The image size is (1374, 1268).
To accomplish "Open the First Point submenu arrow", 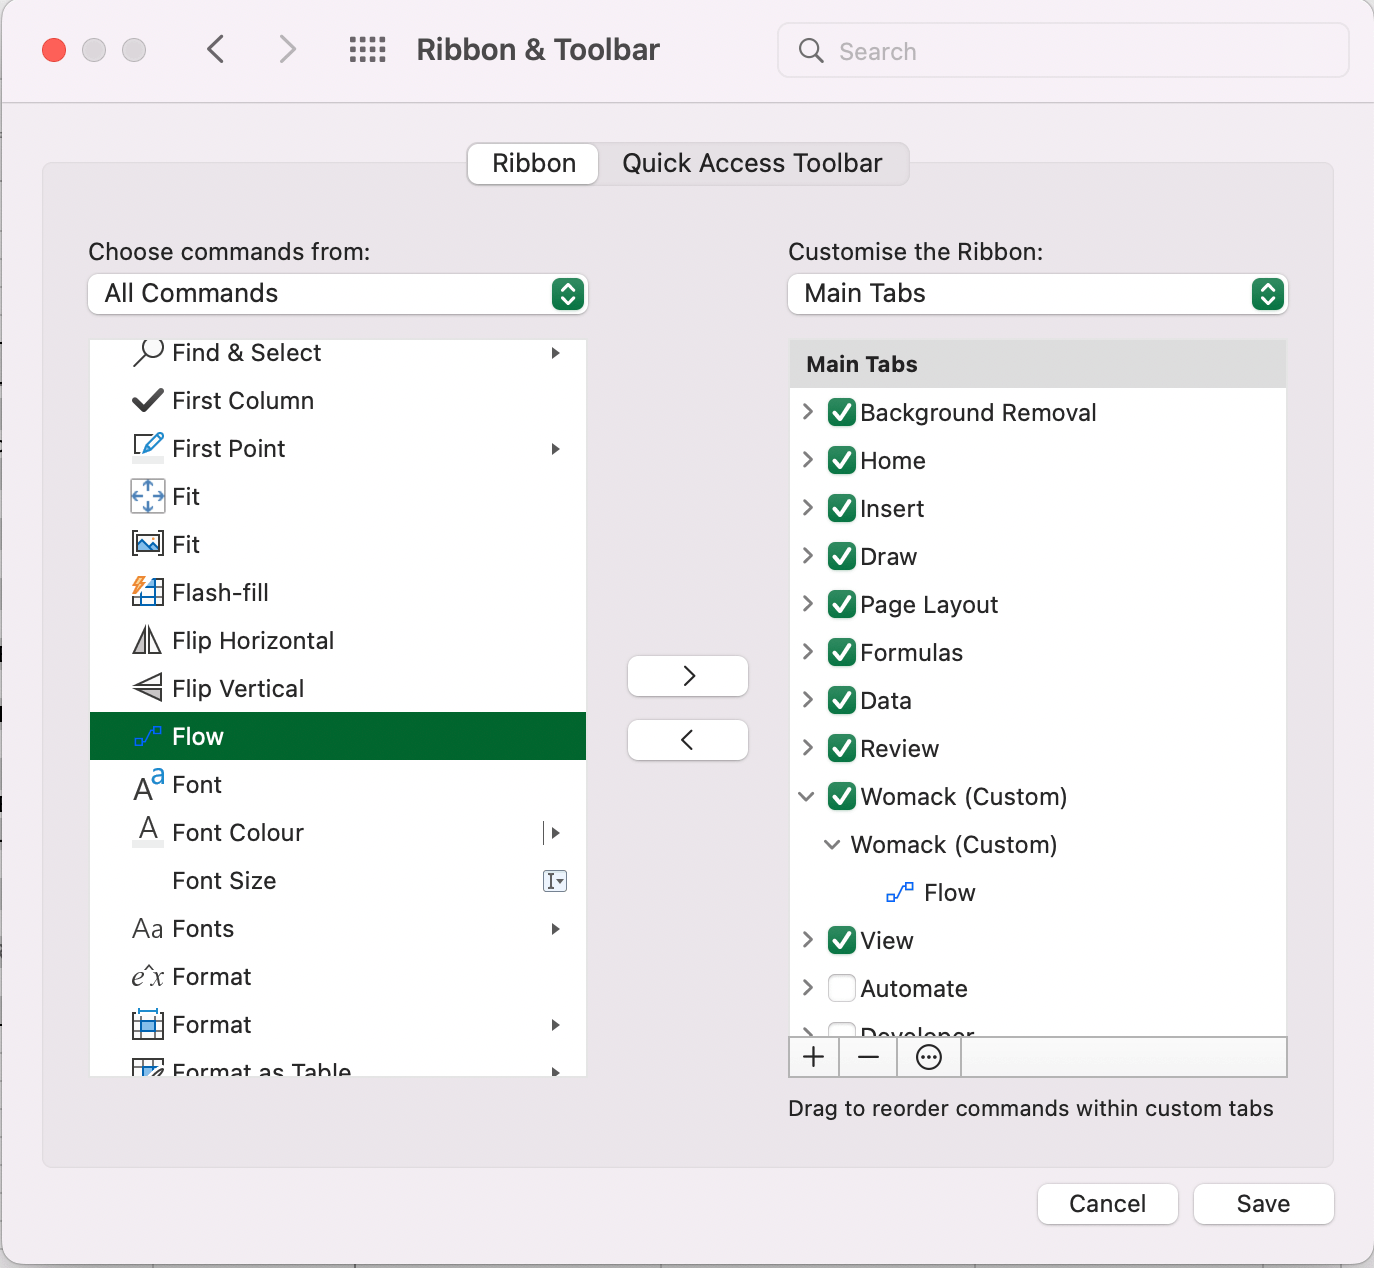I will 555,449.
